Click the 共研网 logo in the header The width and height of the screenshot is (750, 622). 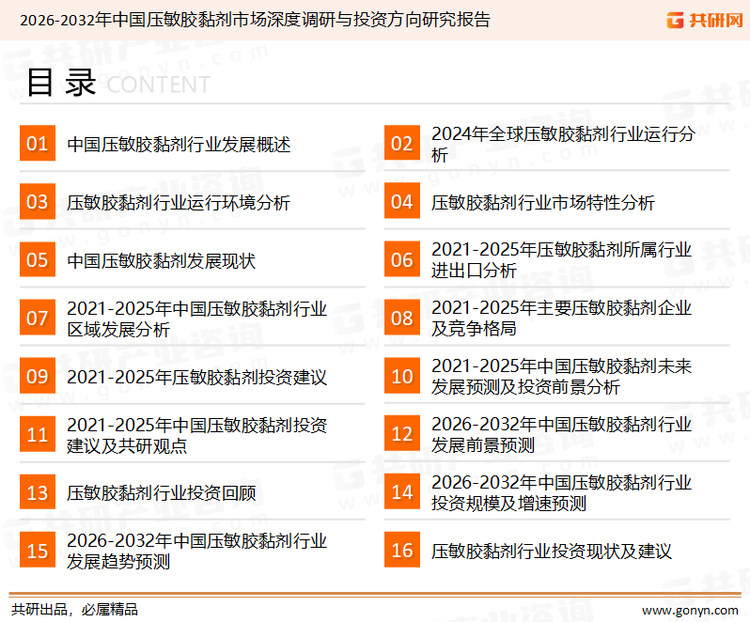pos(705,20)
